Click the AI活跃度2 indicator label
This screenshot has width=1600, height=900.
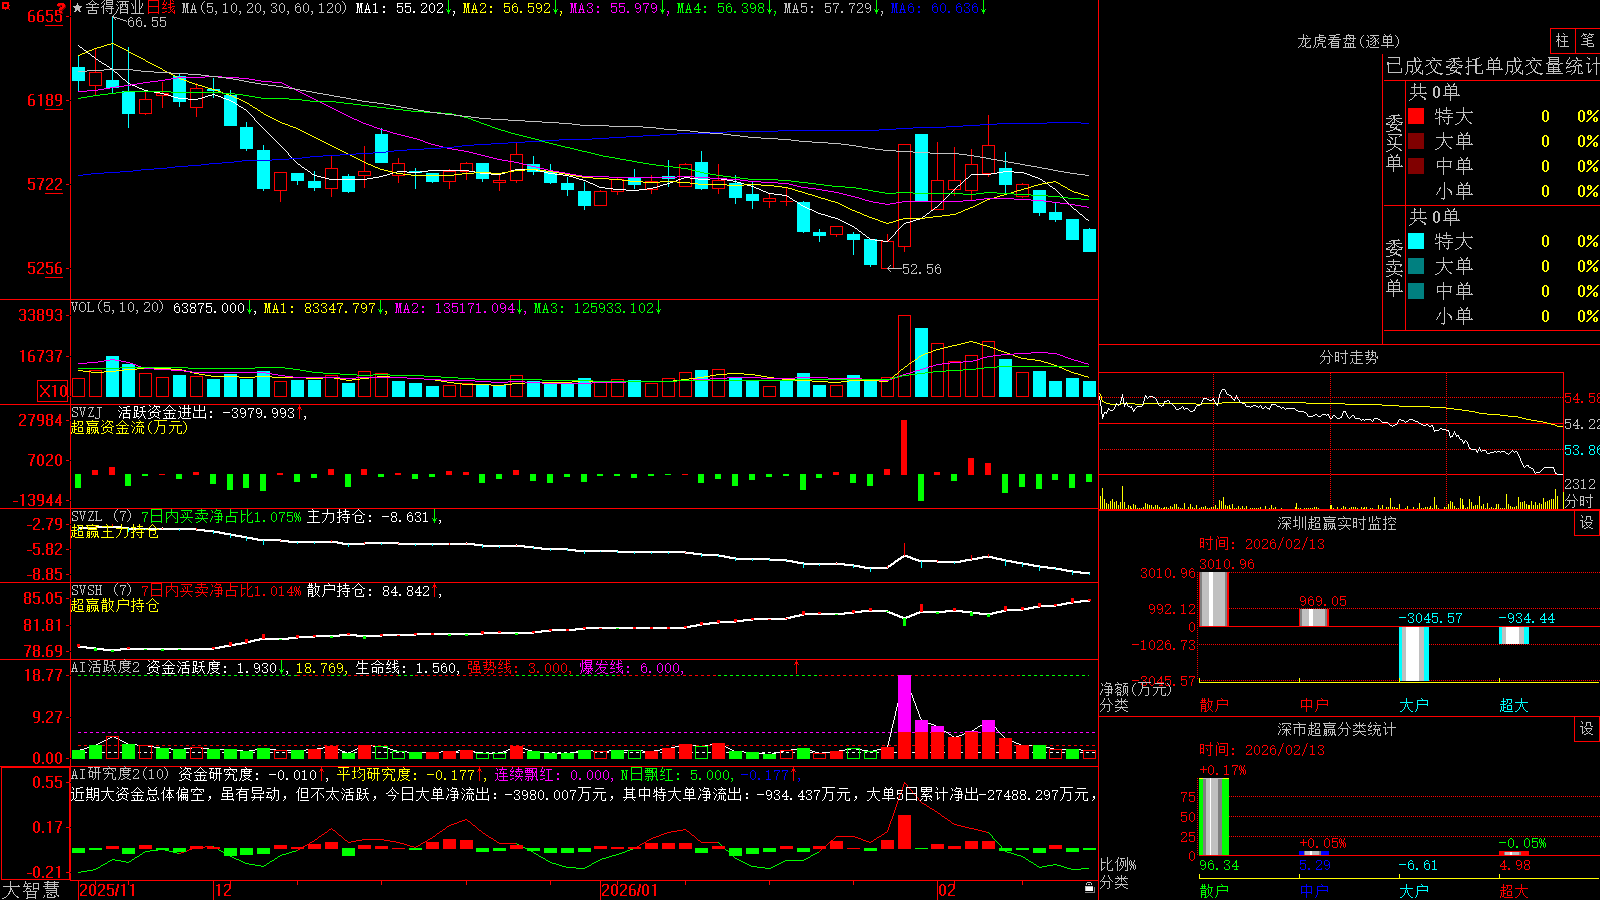pos(106,668)
